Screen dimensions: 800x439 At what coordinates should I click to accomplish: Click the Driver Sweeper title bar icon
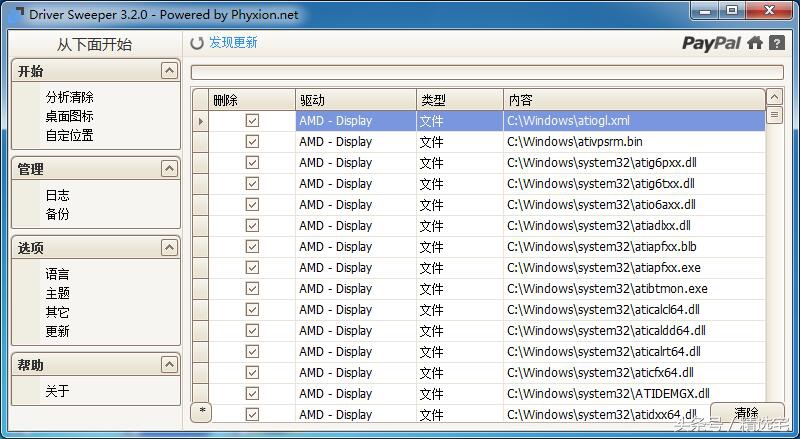pos(16,13)
